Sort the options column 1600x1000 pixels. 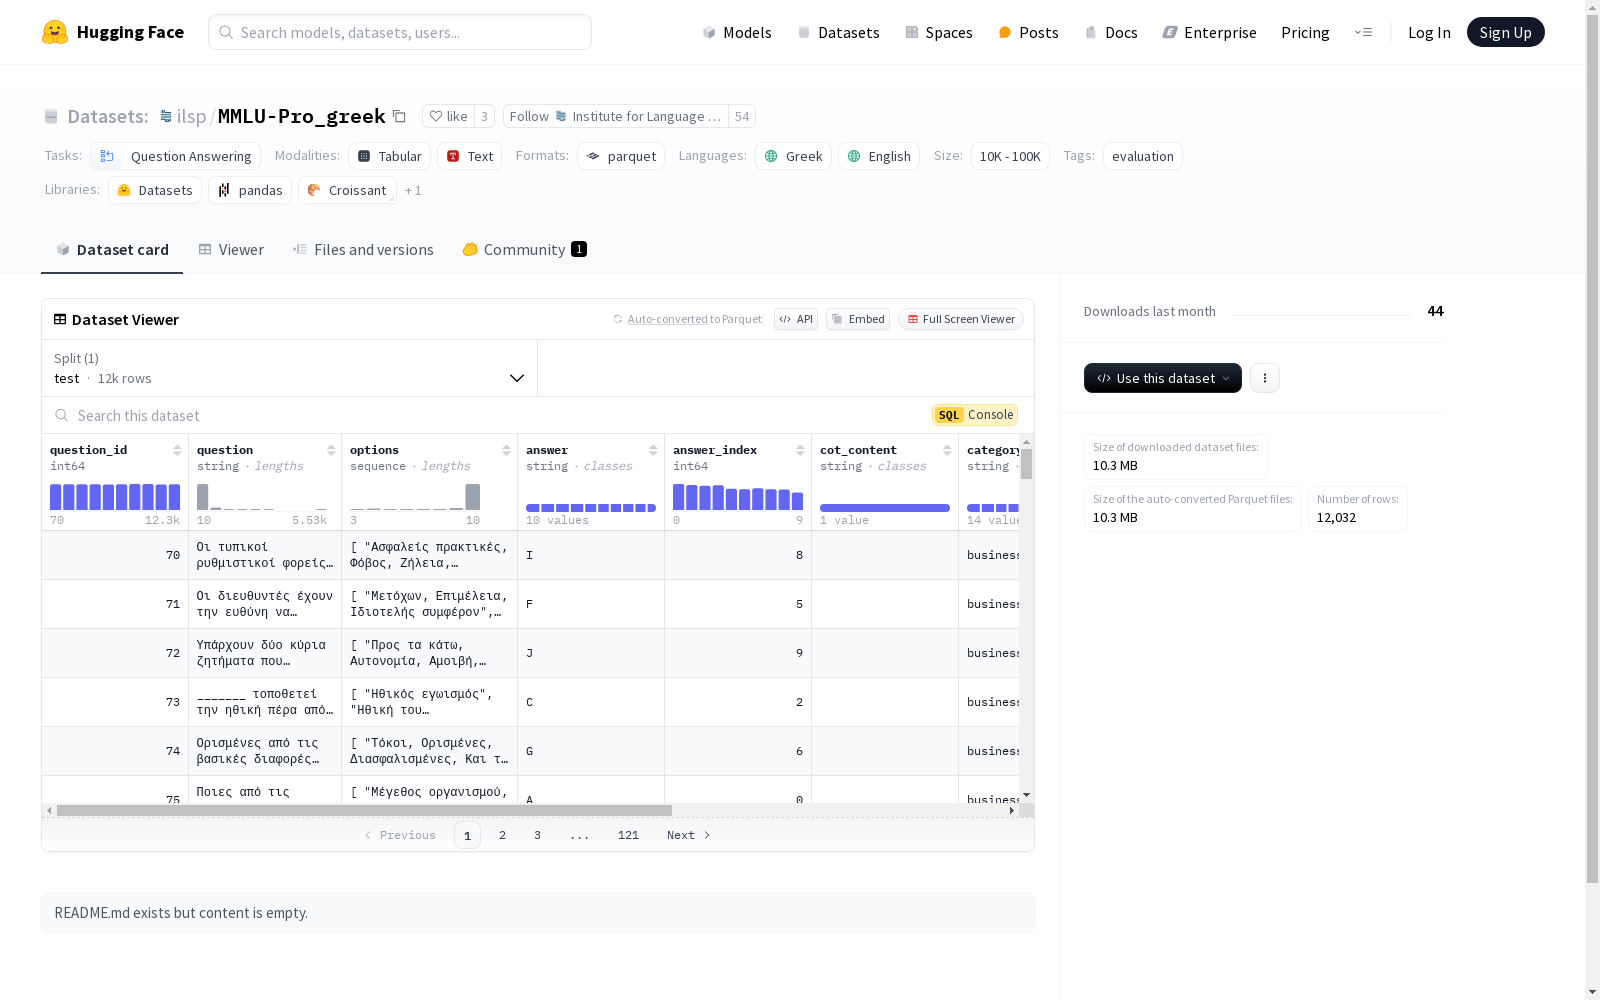coord(506,450)
